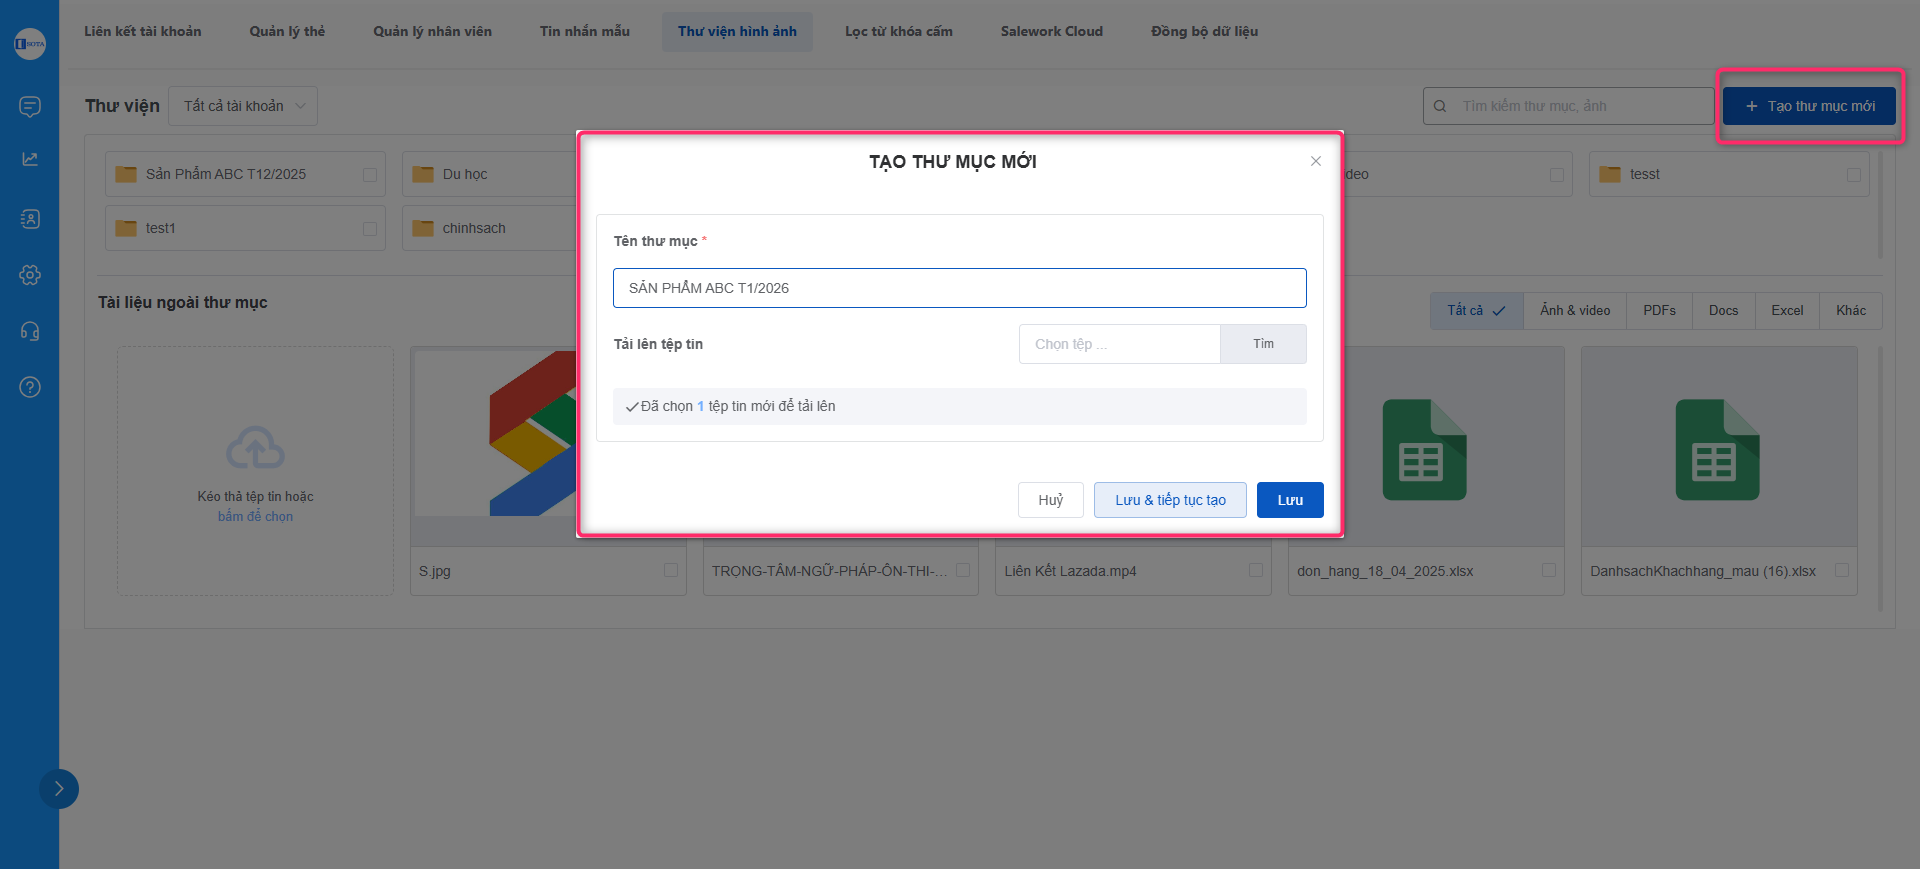Open the contacts sidebar icon
Viewport: 1920px width, 869px height.
tap(30, 219)
